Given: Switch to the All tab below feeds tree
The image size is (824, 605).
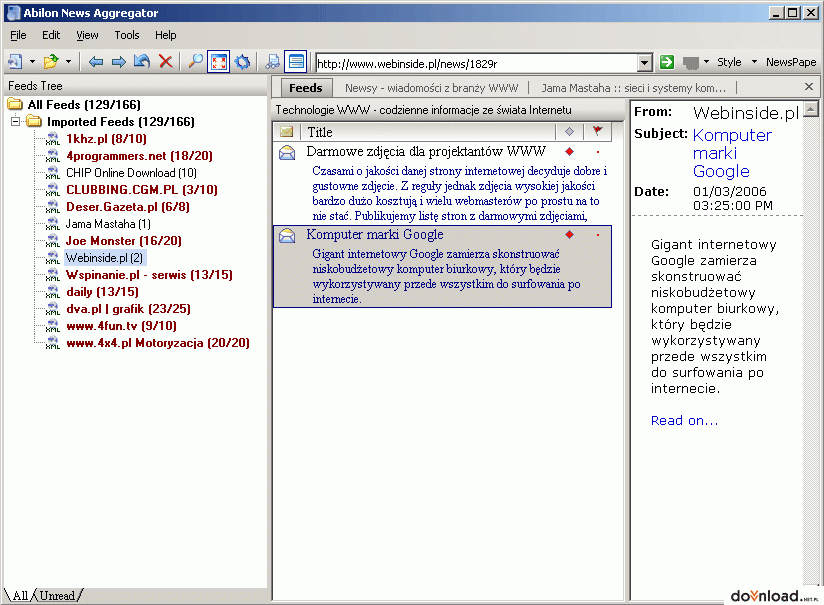Looking at the screenshot, I should coord(20,596).
